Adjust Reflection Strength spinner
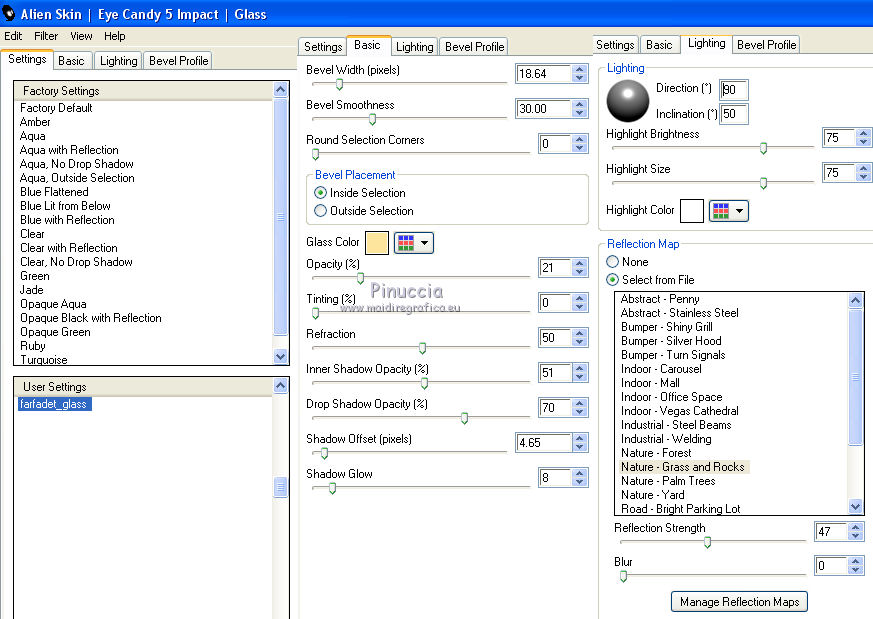Image resolution: width=873 pixels, height=619 pixels. click(856, 532)
